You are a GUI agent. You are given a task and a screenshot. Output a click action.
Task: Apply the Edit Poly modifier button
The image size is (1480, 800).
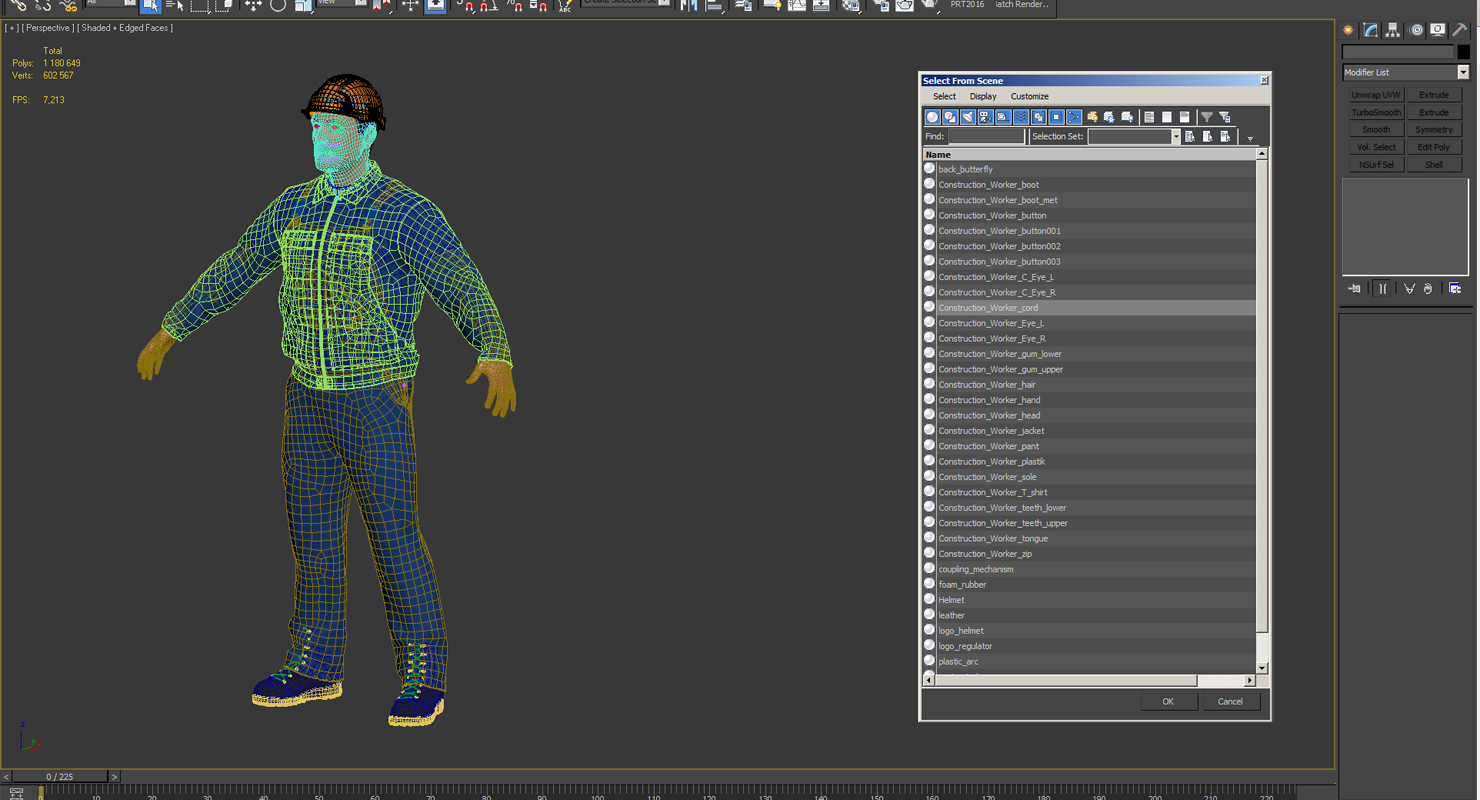(1433, 147)
